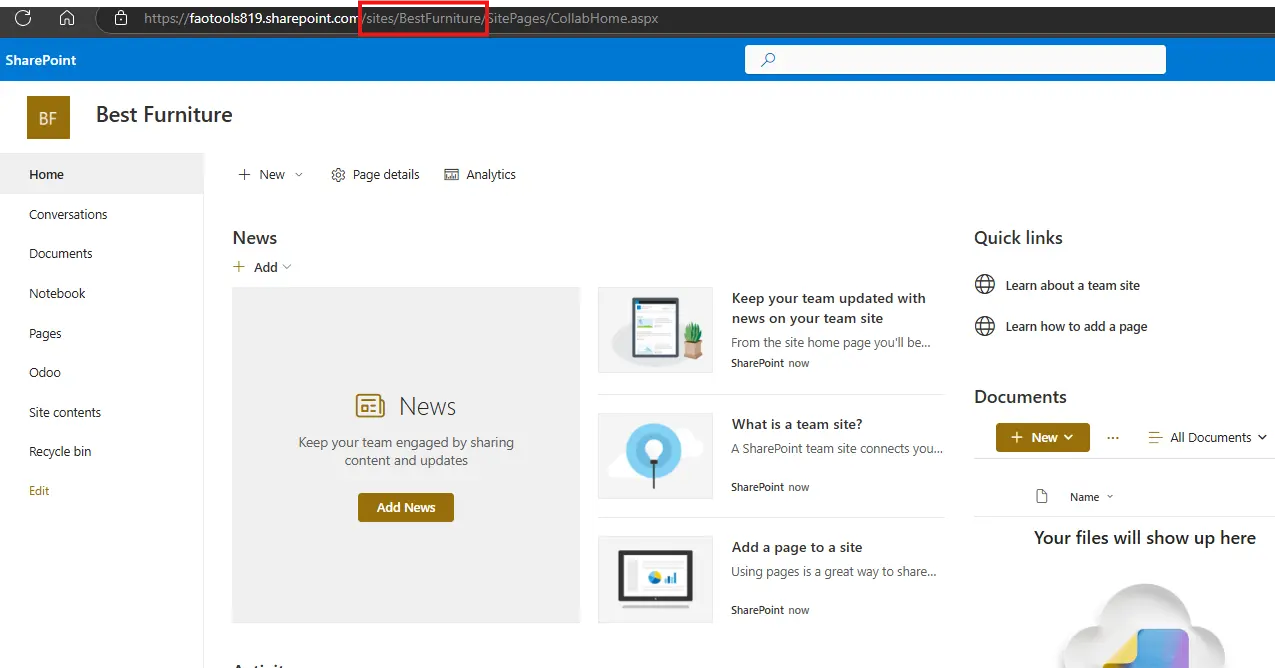
Task: Click the Page details gear icon
Action: click(338, 175)
